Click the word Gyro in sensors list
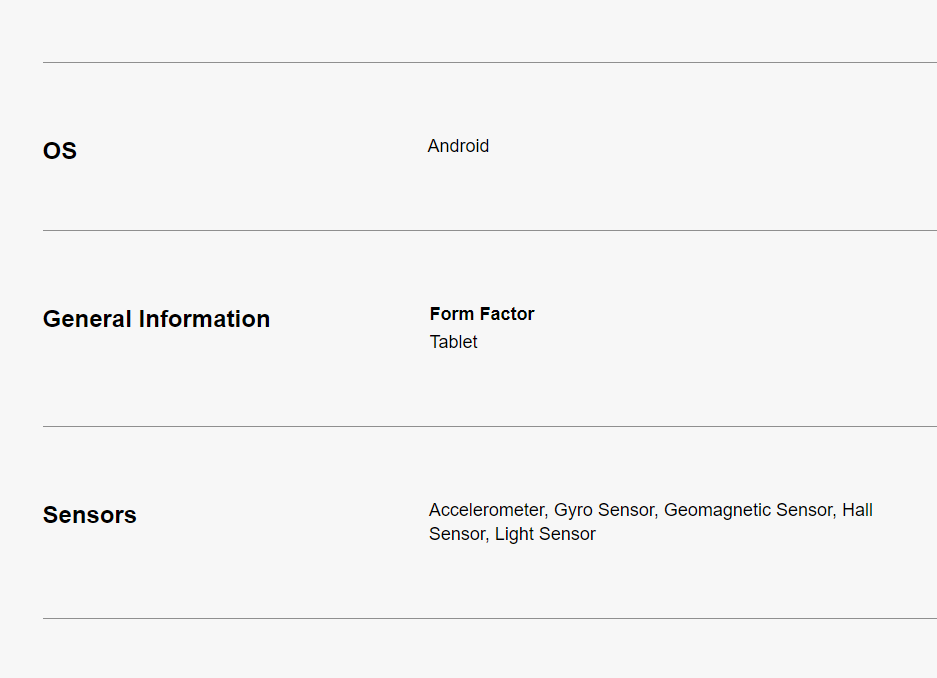The image size is (937, 678). tap(574, 510)
